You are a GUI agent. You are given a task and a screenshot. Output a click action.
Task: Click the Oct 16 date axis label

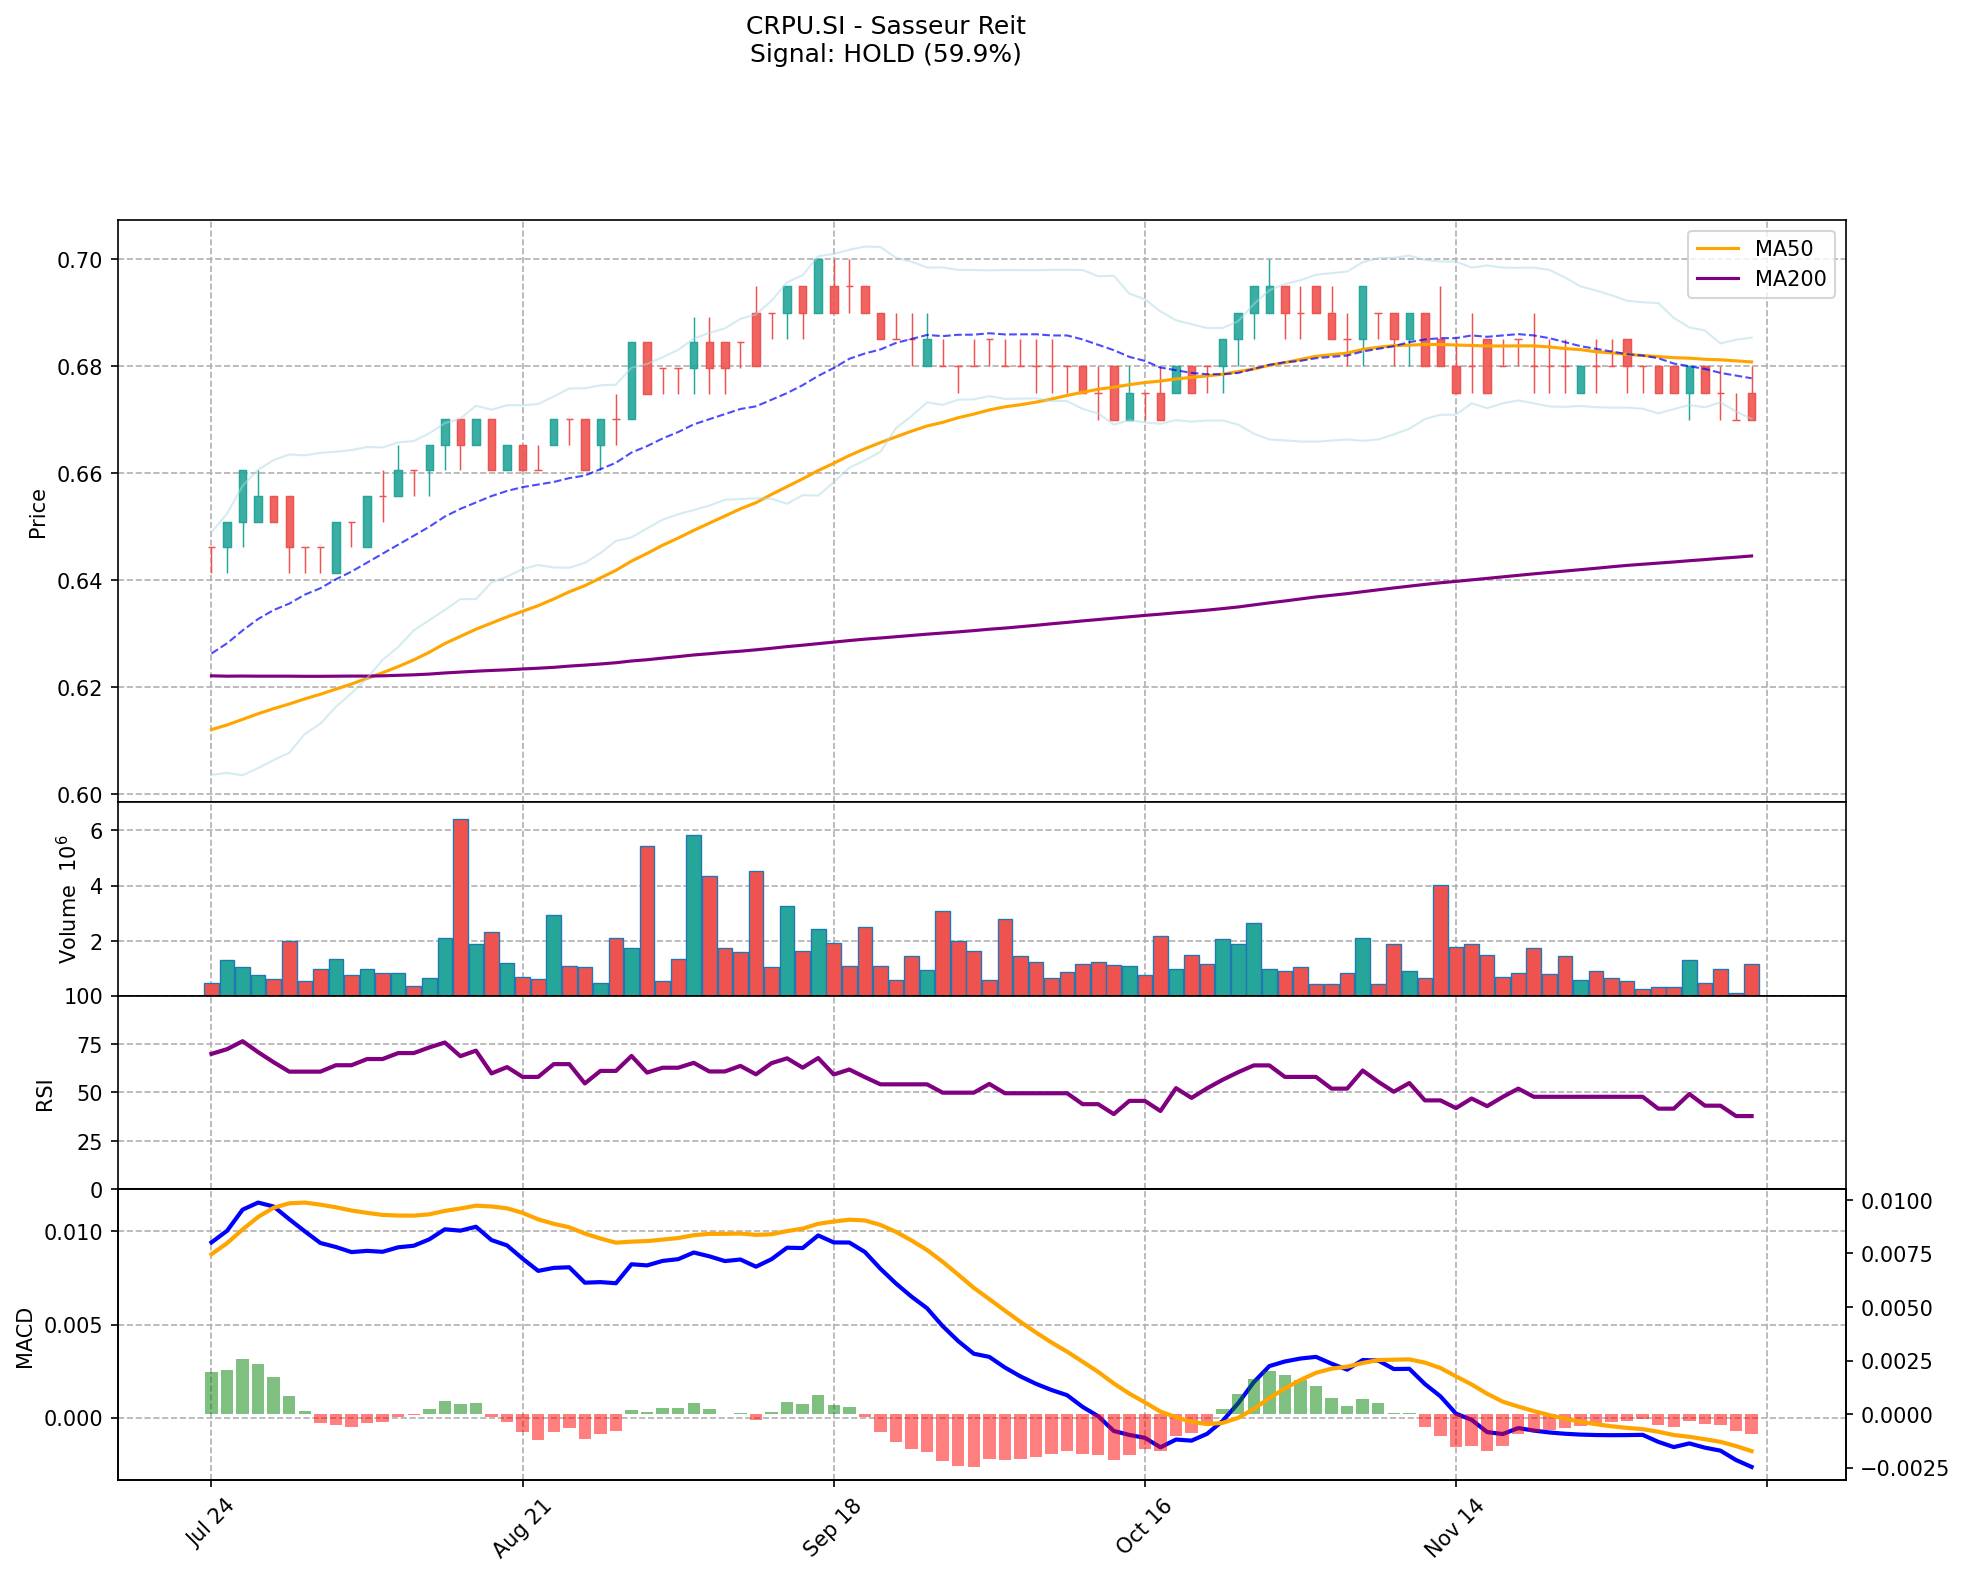coord(1143,1527)
